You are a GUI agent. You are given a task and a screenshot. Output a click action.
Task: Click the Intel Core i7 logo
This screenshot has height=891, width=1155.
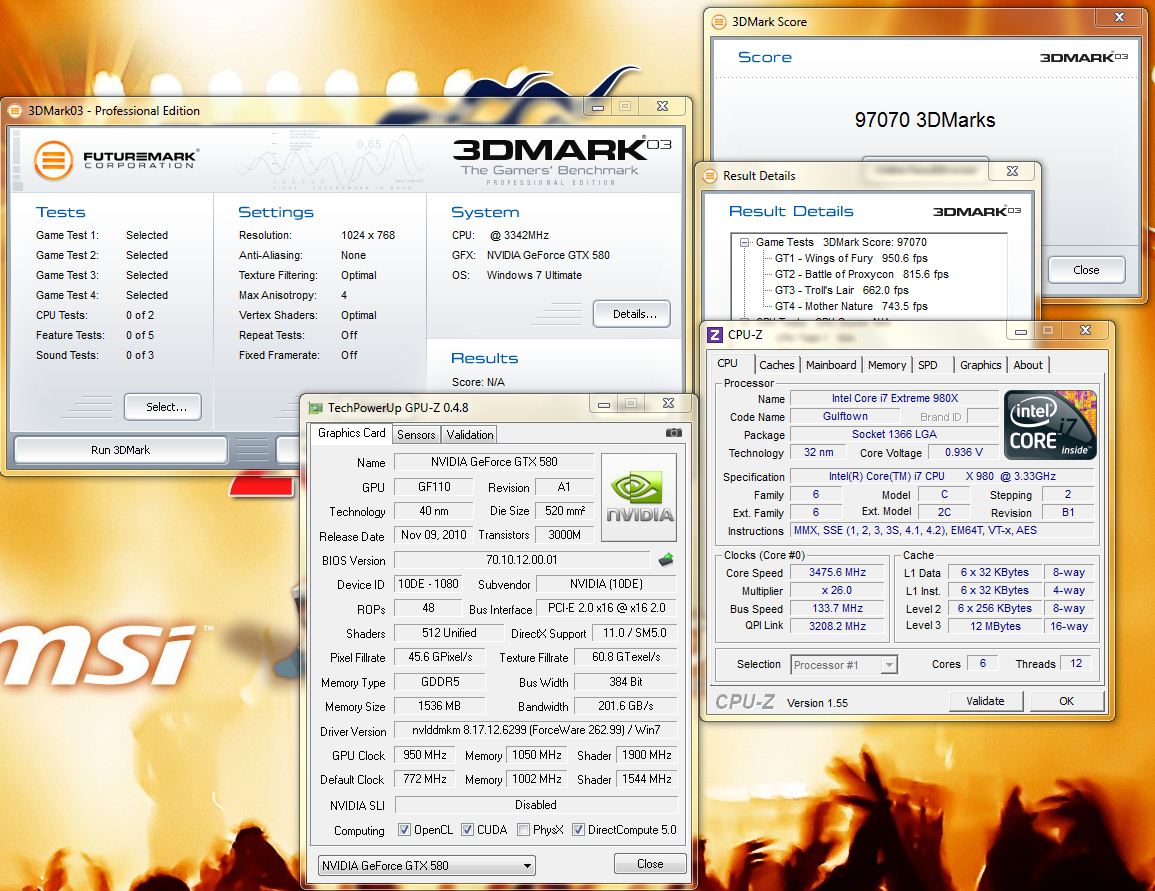pos(1050,425)
